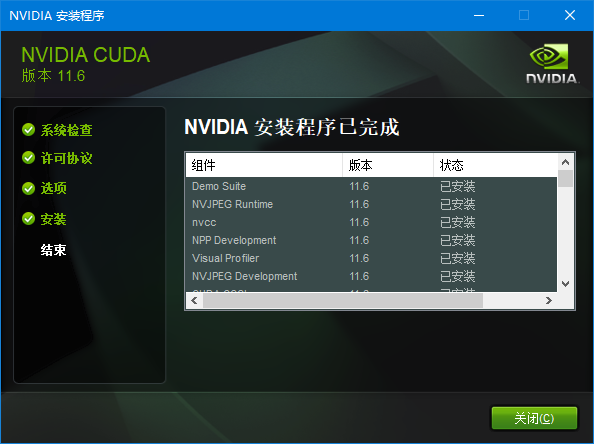Select the 结束 step in the sidebar

[x=53, y=250]
